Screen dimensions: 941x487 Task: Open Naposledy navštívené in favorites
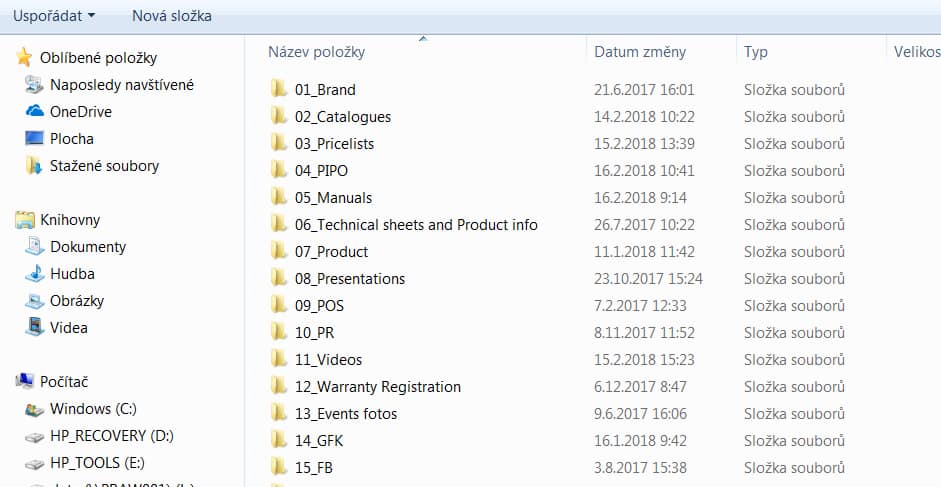click(121, 85)
